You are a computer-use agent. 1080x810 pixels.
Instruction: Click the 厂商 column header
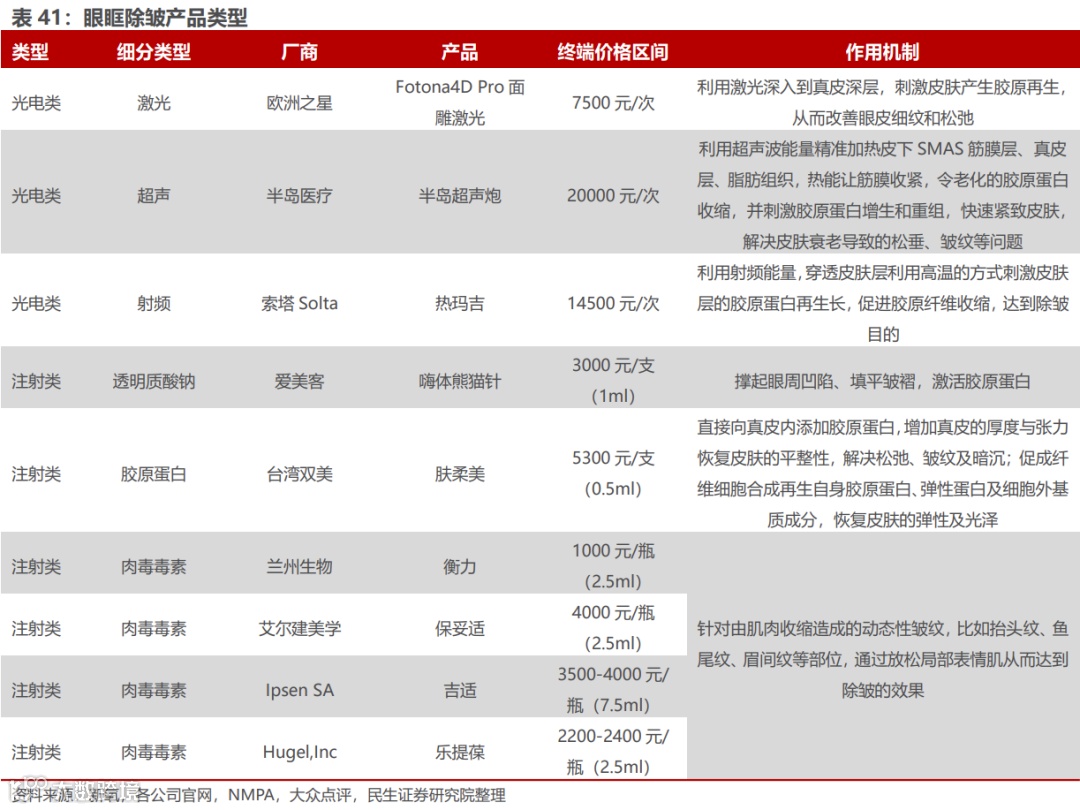click(300, 52)
